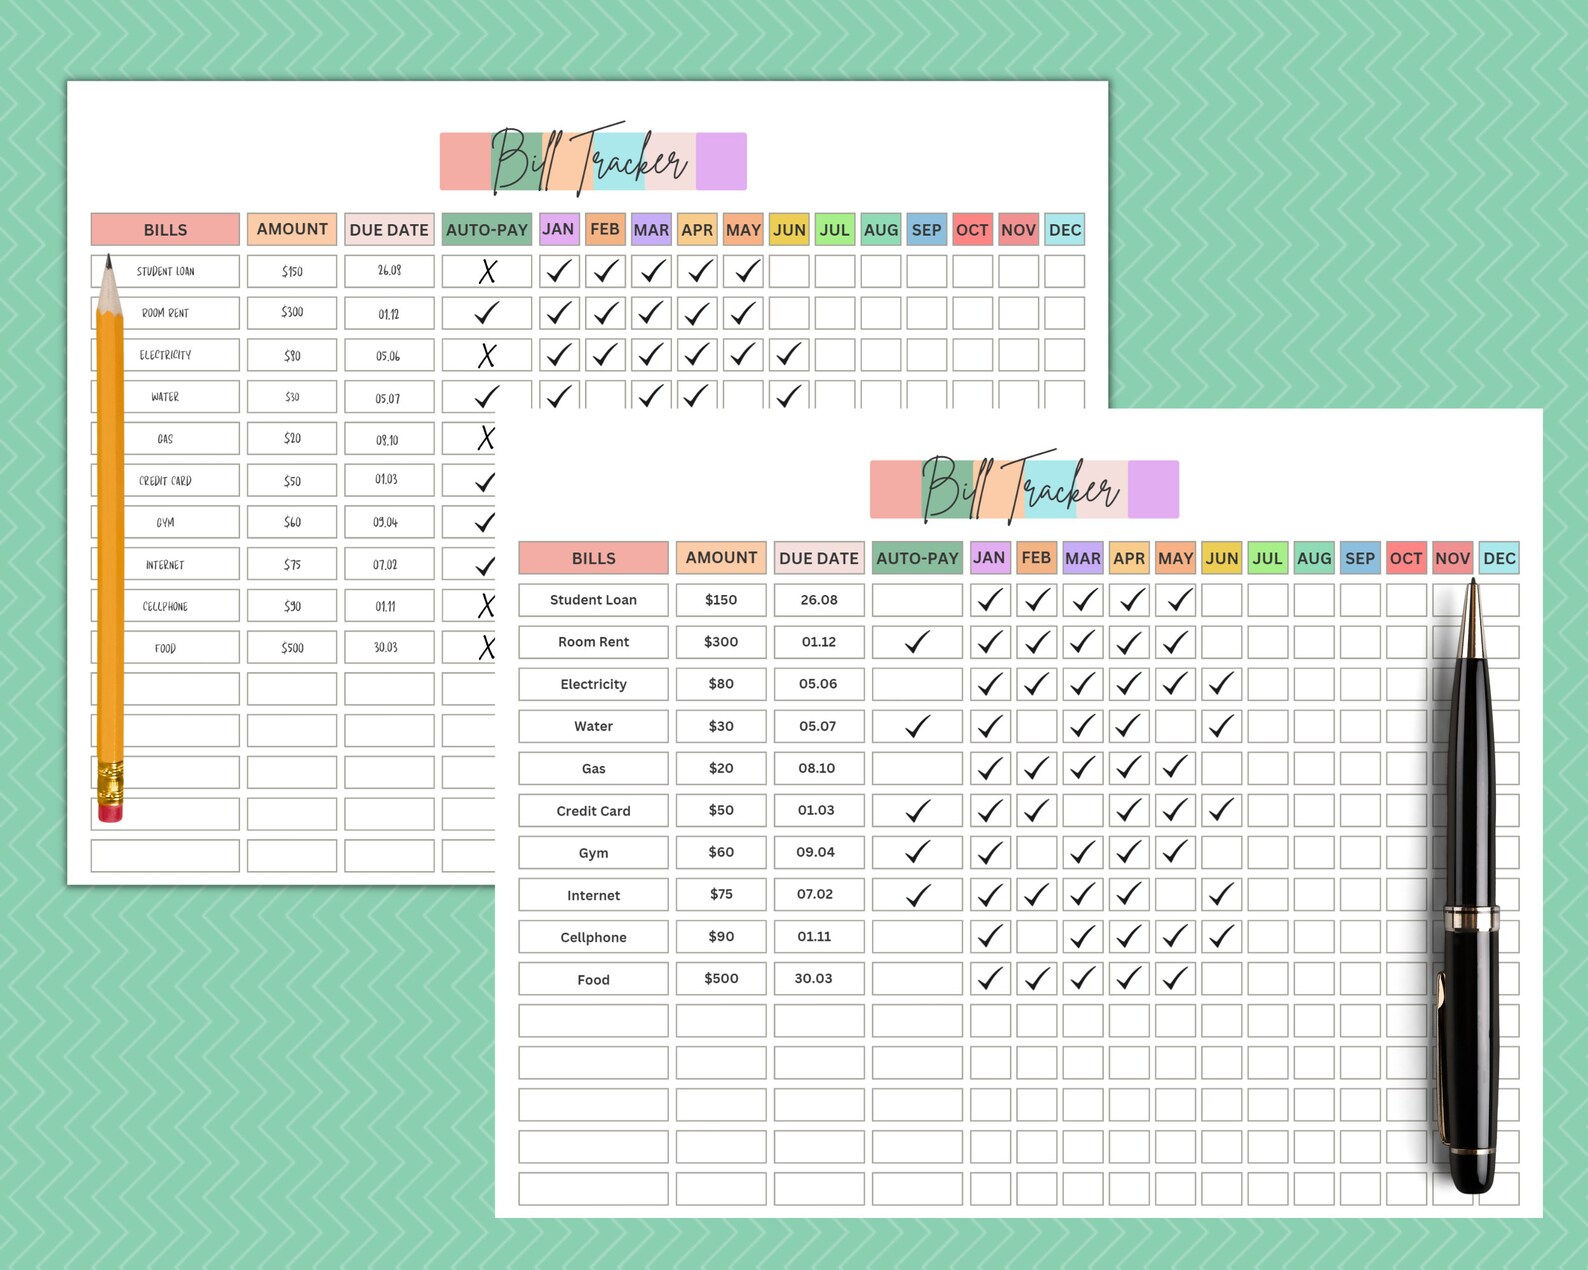Toggle Water AUTO-PAY checkmark on front sheet
Image resolution: width=1588 pixels, height=1270 pixels.
pyautogui.click(x=917, y=726)
